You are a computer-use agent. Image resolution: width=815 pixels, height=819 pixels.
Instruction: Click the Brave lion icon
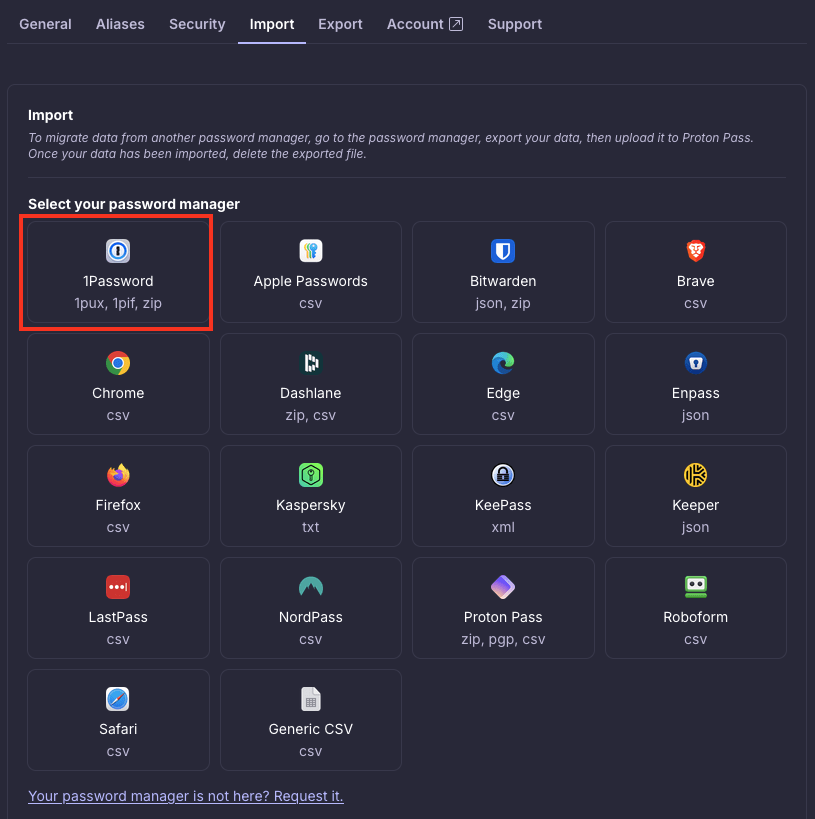pos(695,251)
